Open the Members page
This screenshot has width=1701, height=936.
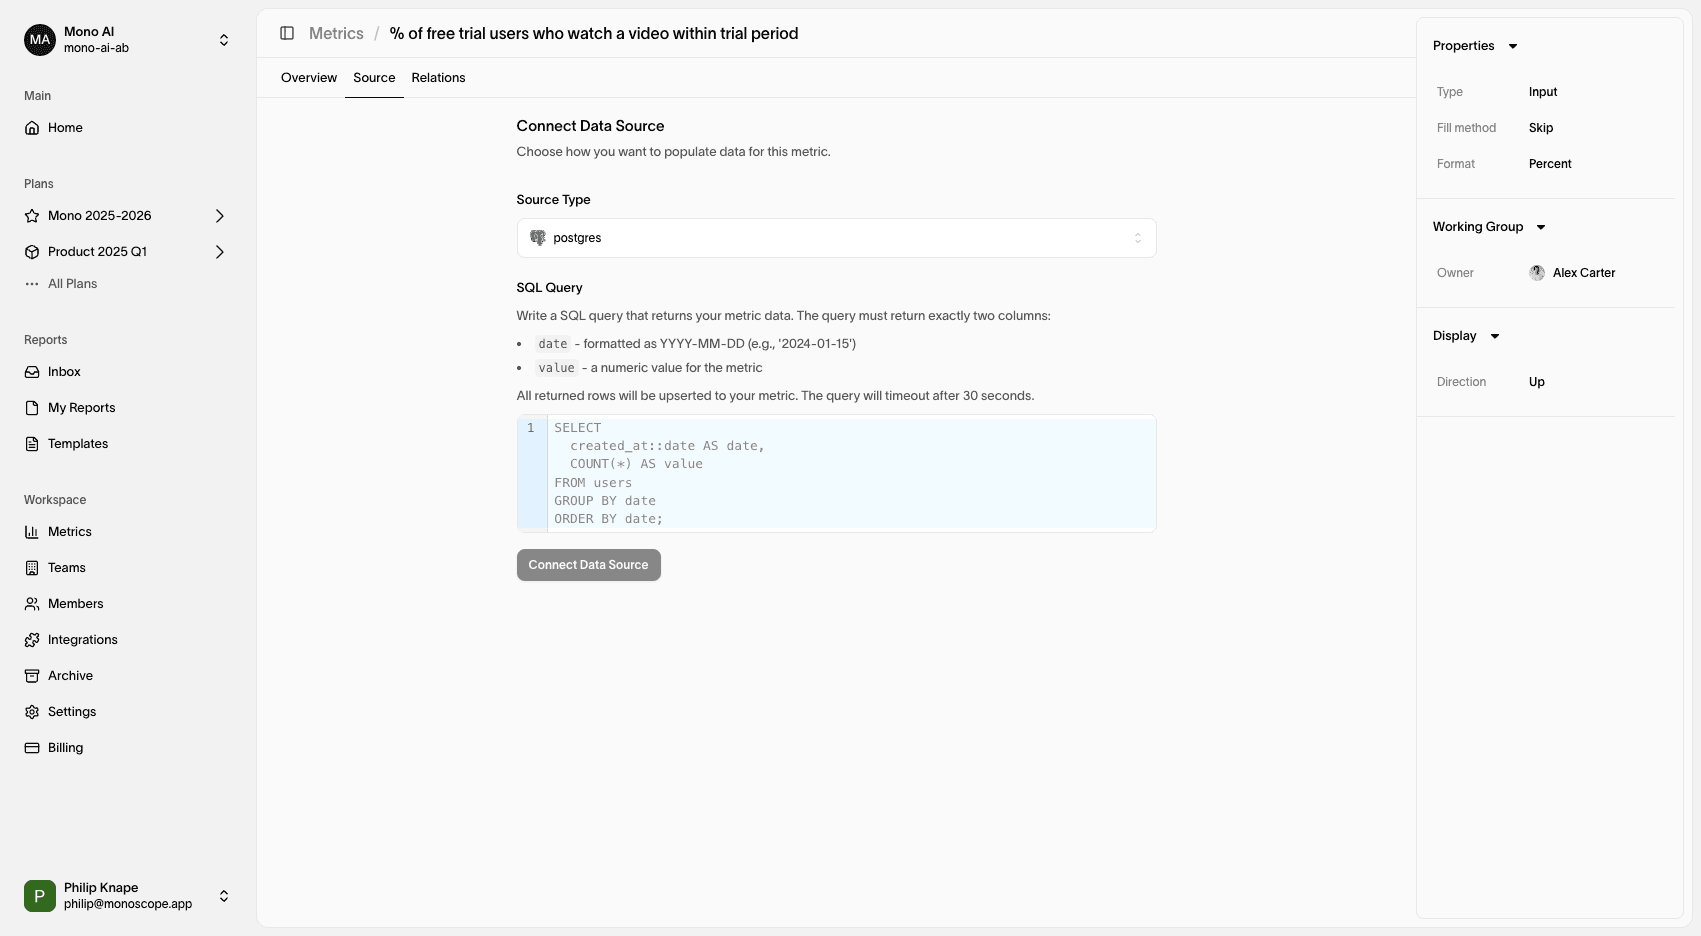(x=75, y=603)
